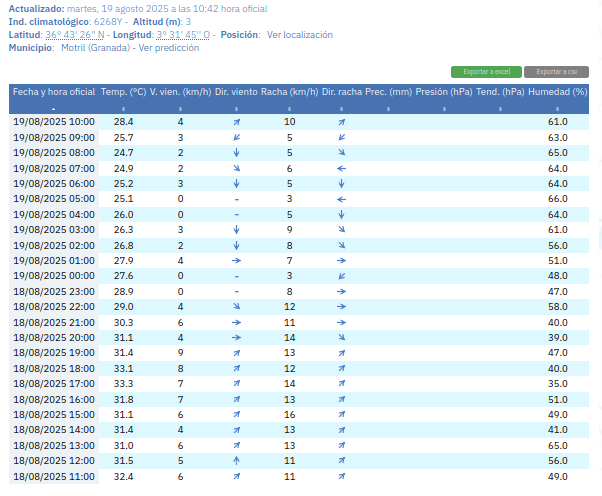This screenshot has width=602, height=496.
Task: Click sort arrows under Tend. (hPa) header
Action: click(499, 107)
